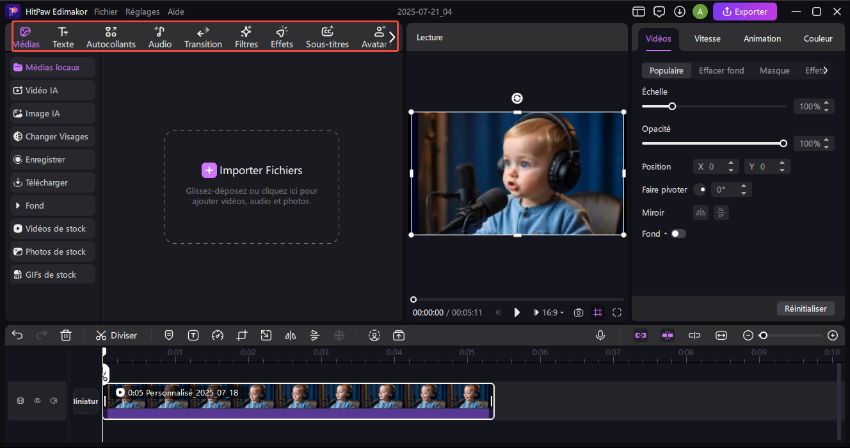The image size is (850, 448).
Task: Open Changer Visages in the sidebar
Action: (x=52, y=137)
